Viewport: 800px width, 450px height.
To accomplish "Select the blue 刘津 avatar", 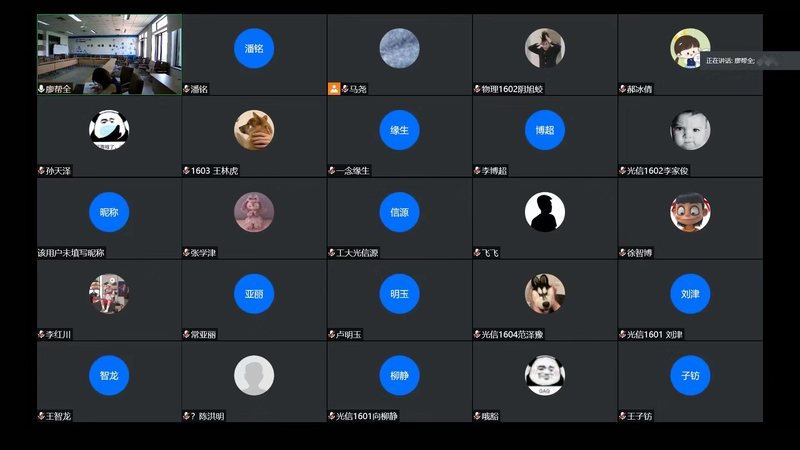I will point(690,294).
